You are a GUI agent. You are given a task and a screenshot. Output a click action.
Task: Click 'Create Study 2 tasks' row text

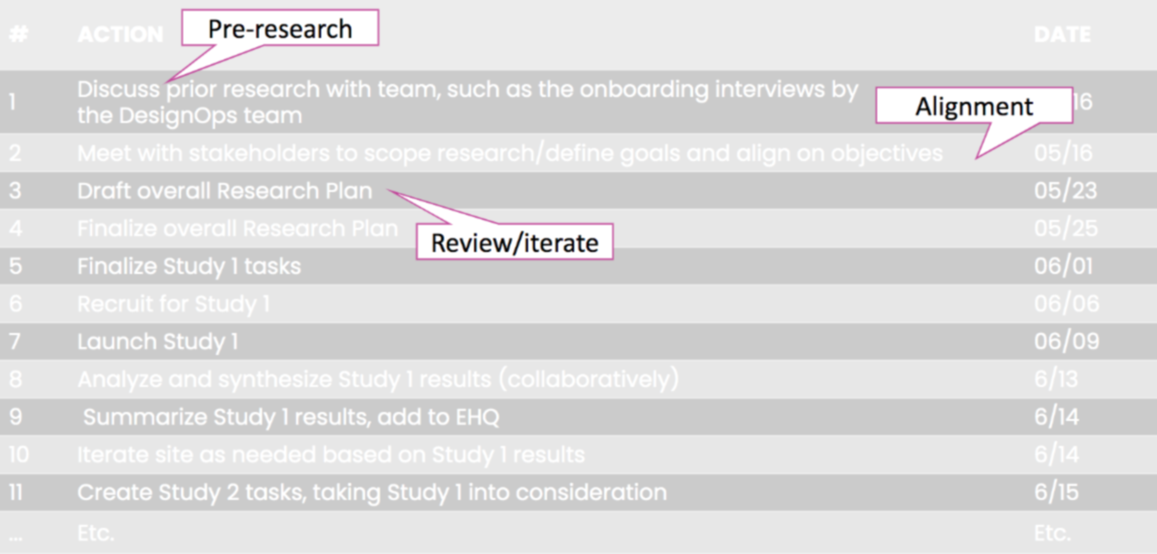[x=371, y=492]
